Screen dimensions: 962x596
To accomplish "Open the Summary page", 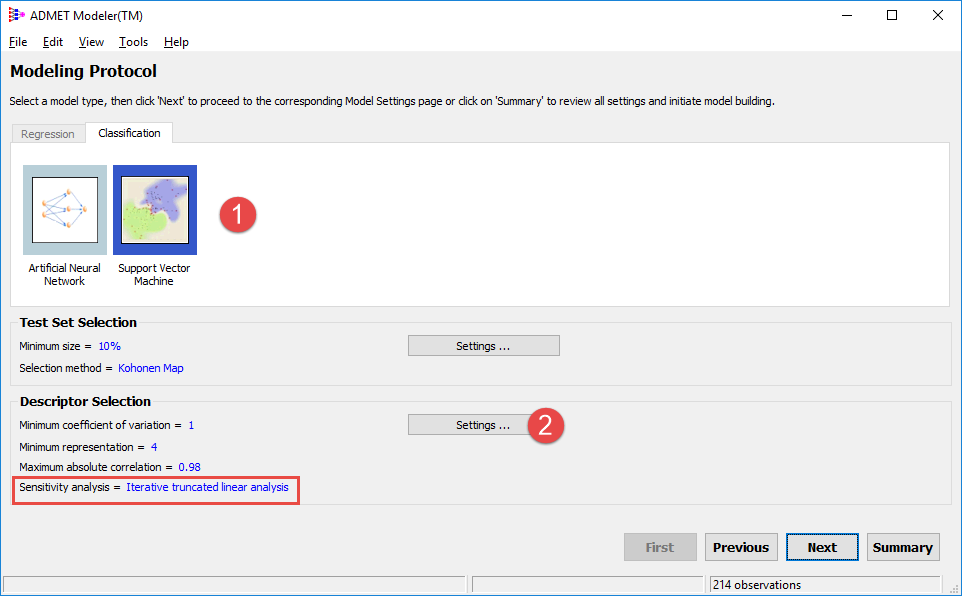I will 903,547.
